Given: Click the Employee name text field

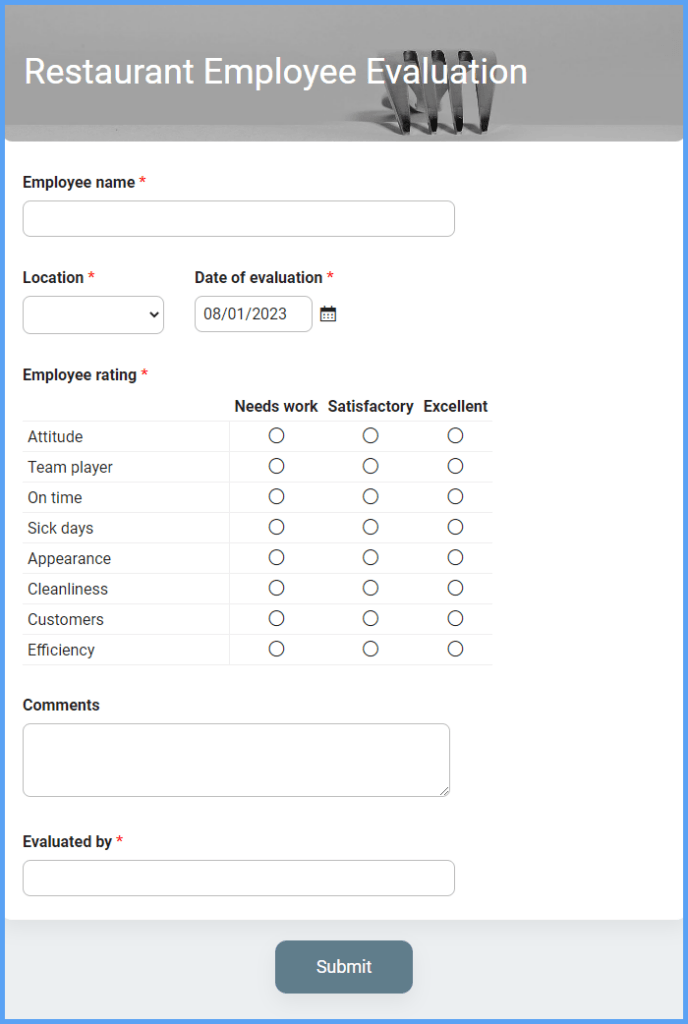Looking at the screenshot, I should pos(238,219).
